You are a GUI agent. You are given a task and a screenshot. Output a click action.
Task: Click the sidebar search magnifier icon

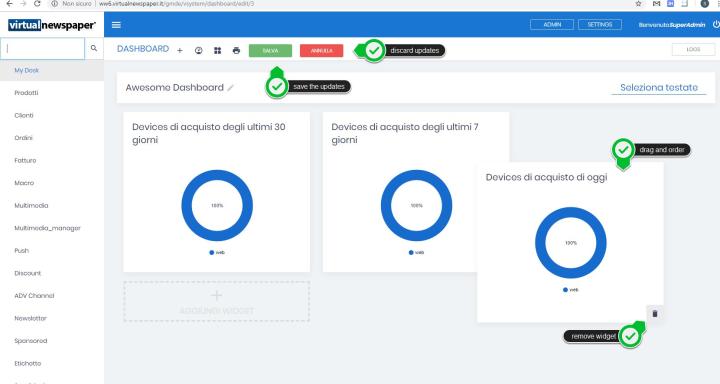click(x=94, y=48)
